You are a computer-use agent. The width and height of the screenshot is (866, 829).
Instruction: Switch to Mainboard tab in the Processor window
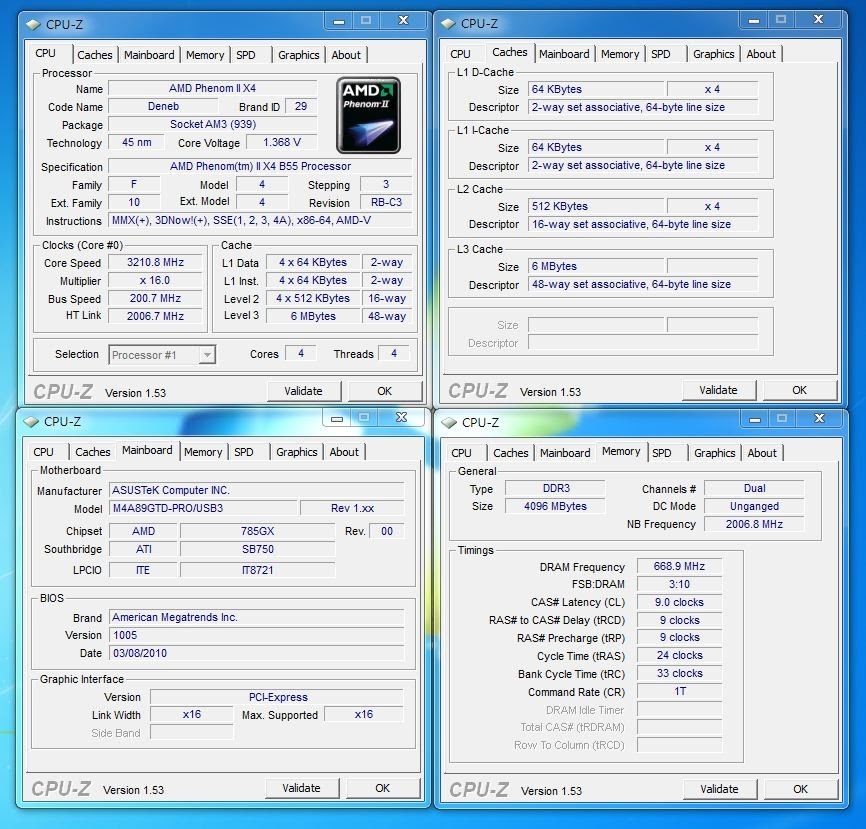tap(149, 55)
